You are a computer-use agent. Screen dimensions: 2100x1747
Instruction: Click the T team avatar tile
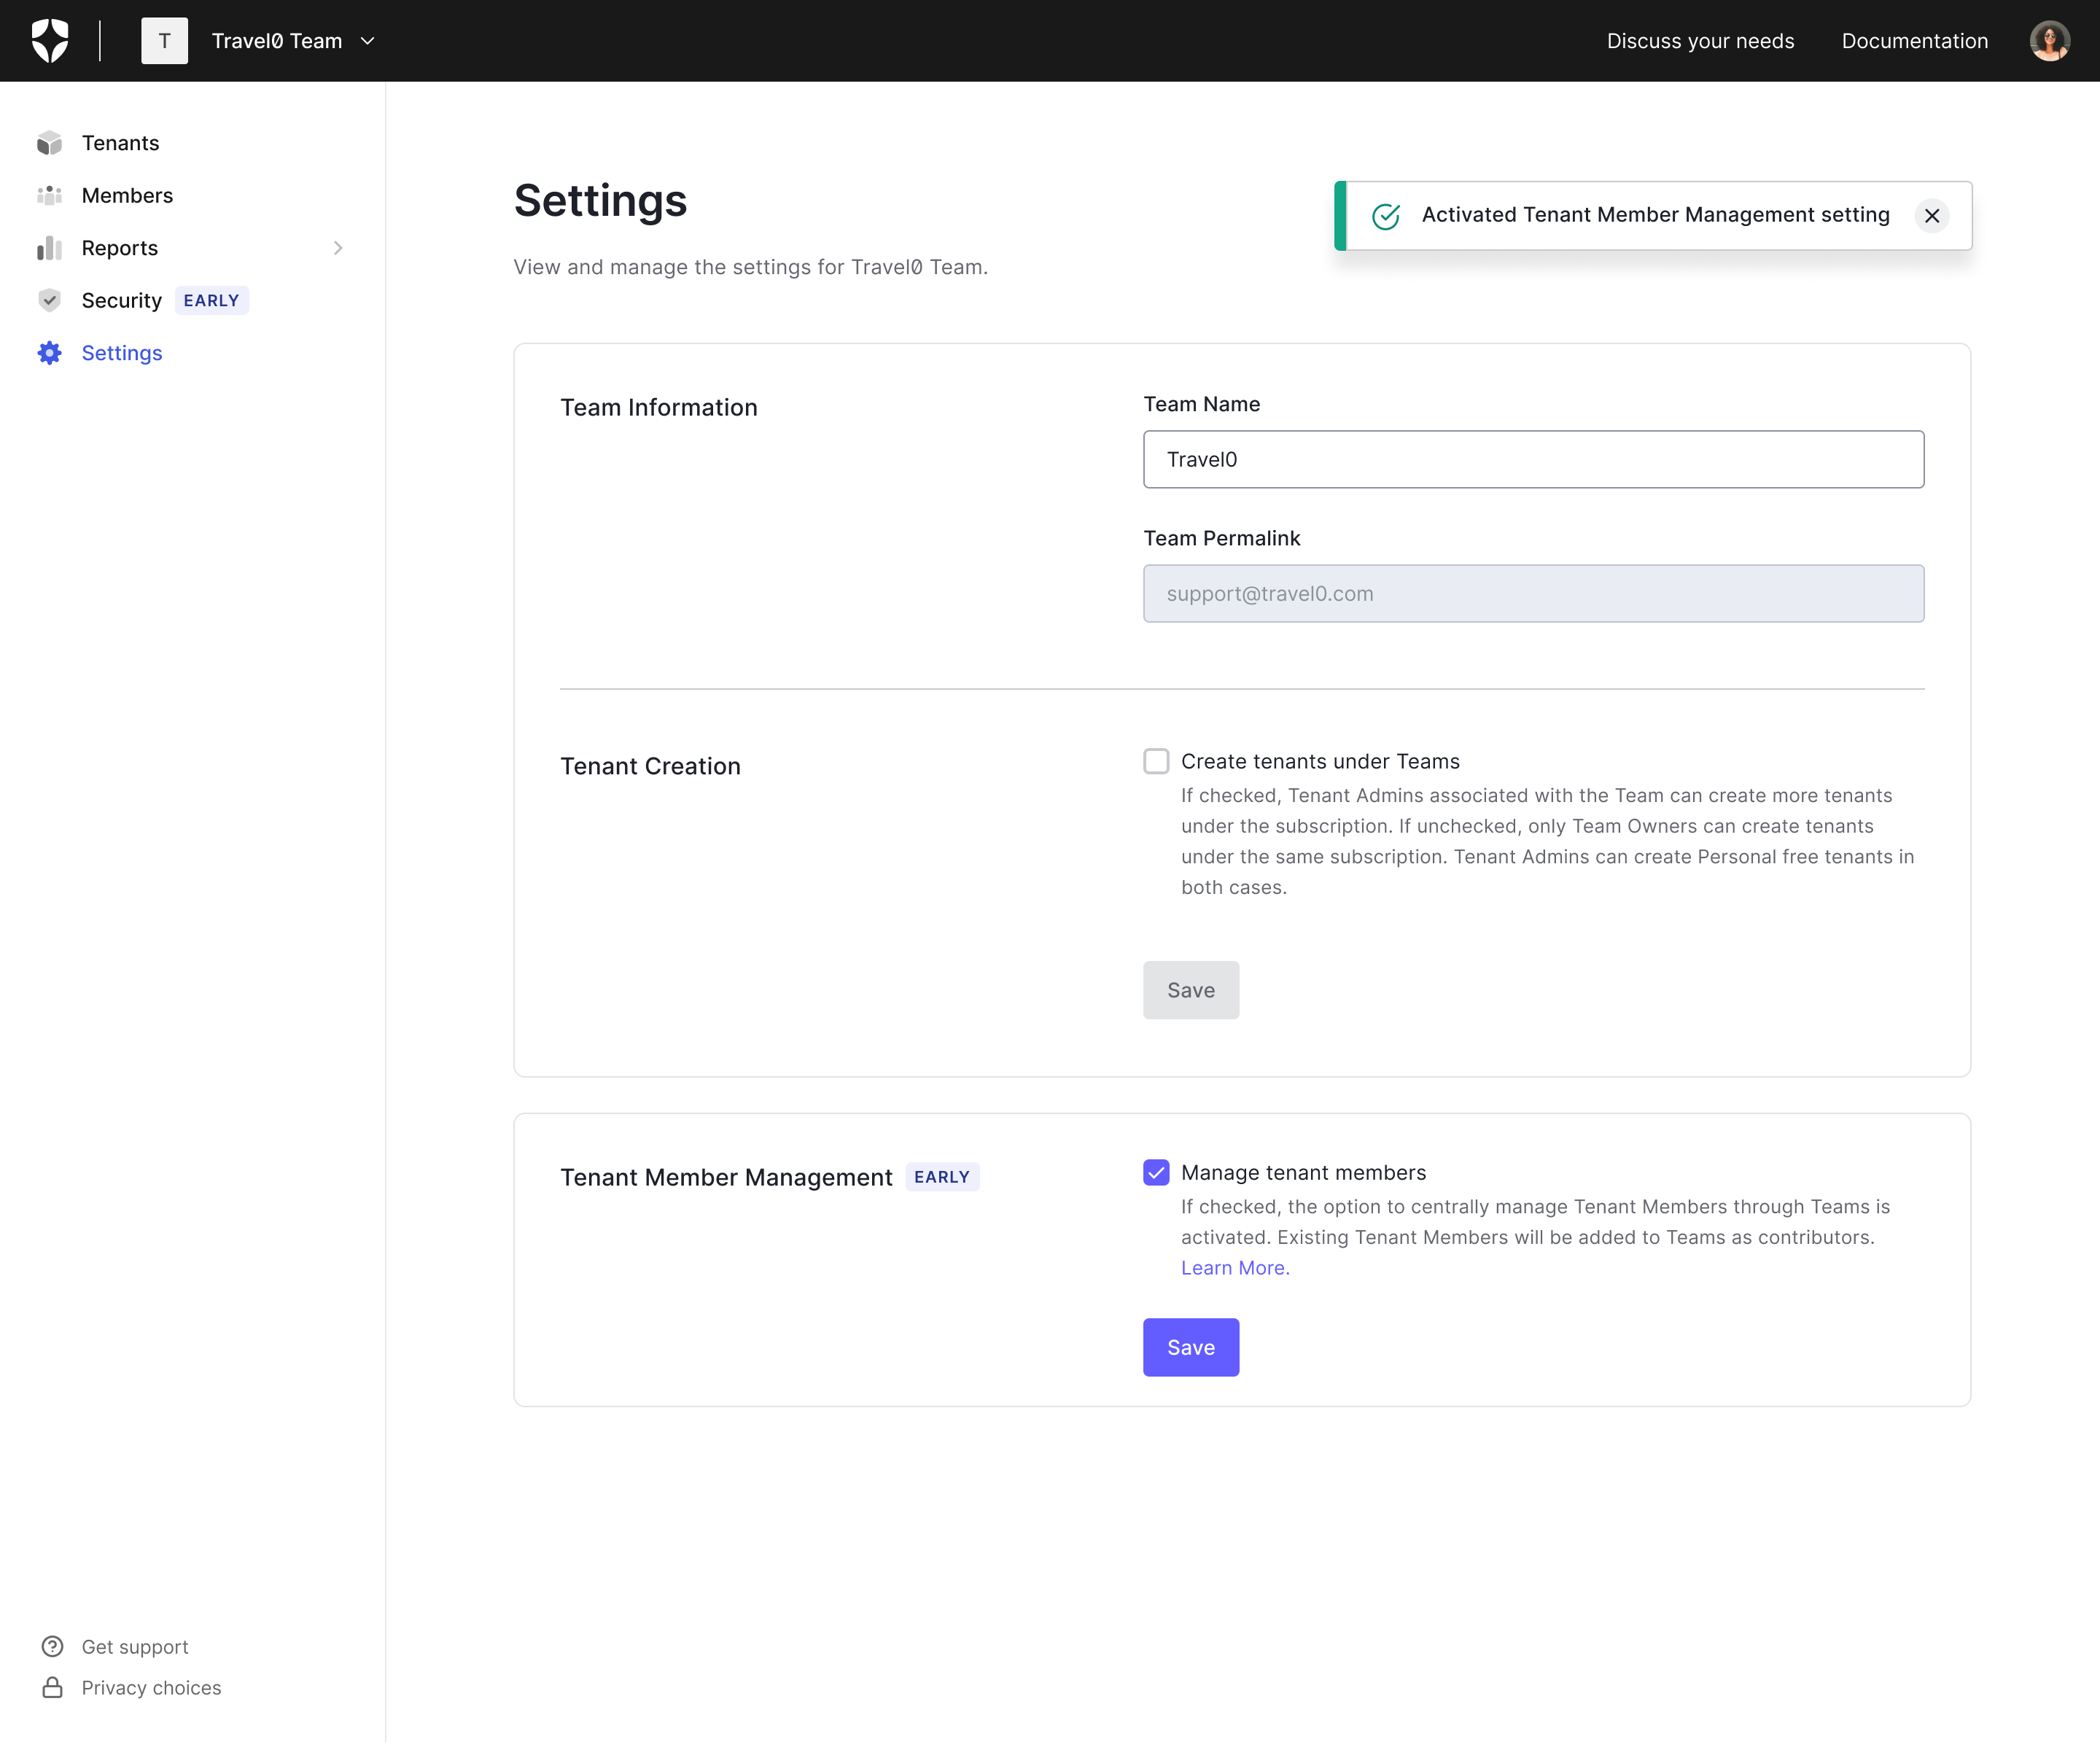[x=165, y=41]
